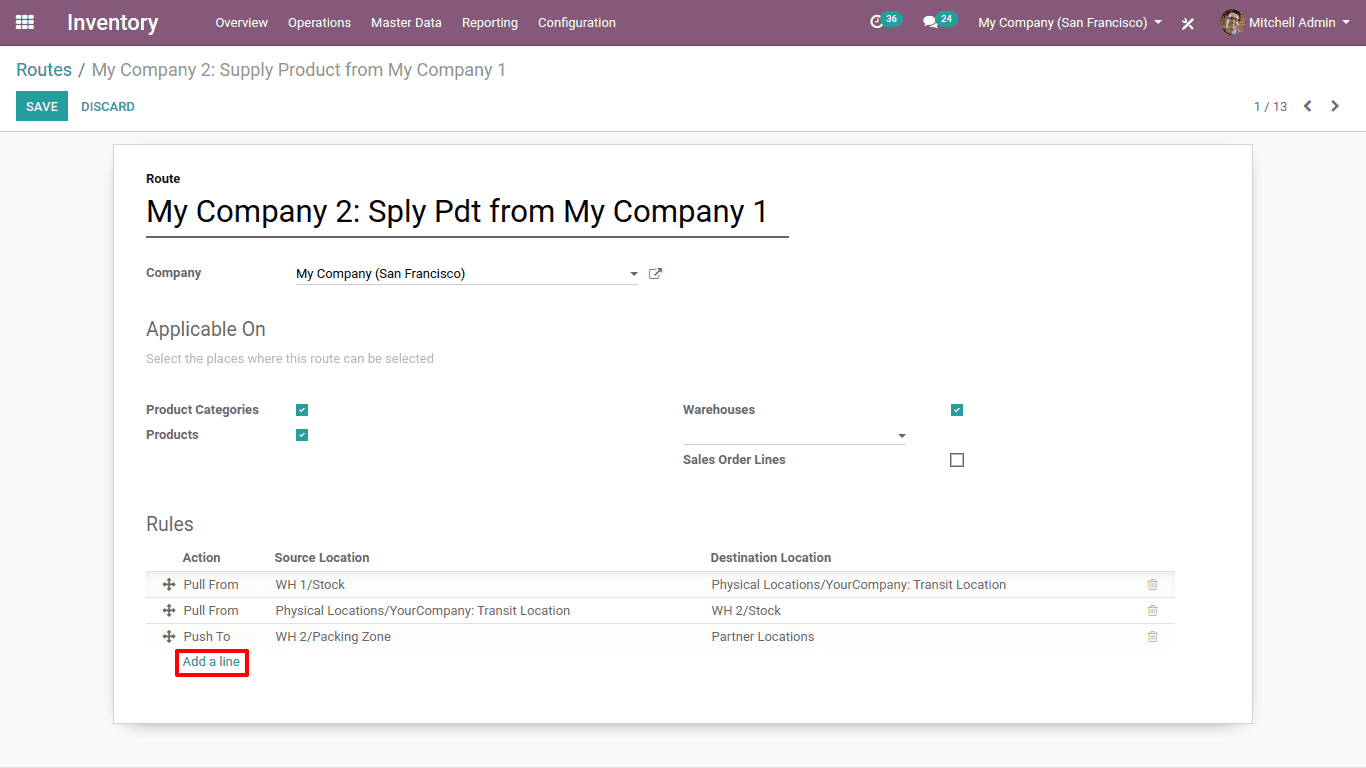Click Mitchell Admin's avatar picture
This screenshot has height=768, width=1366.
(1232, 22)
